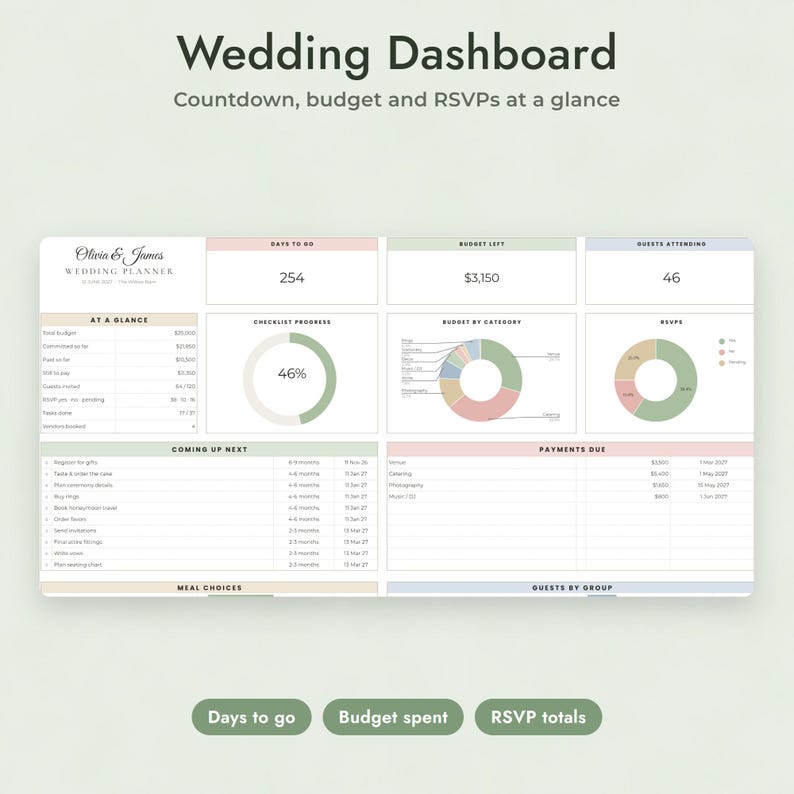Click the $3,500 Venue payment amount
Screen dimensions: 794x794
[660, 463]
